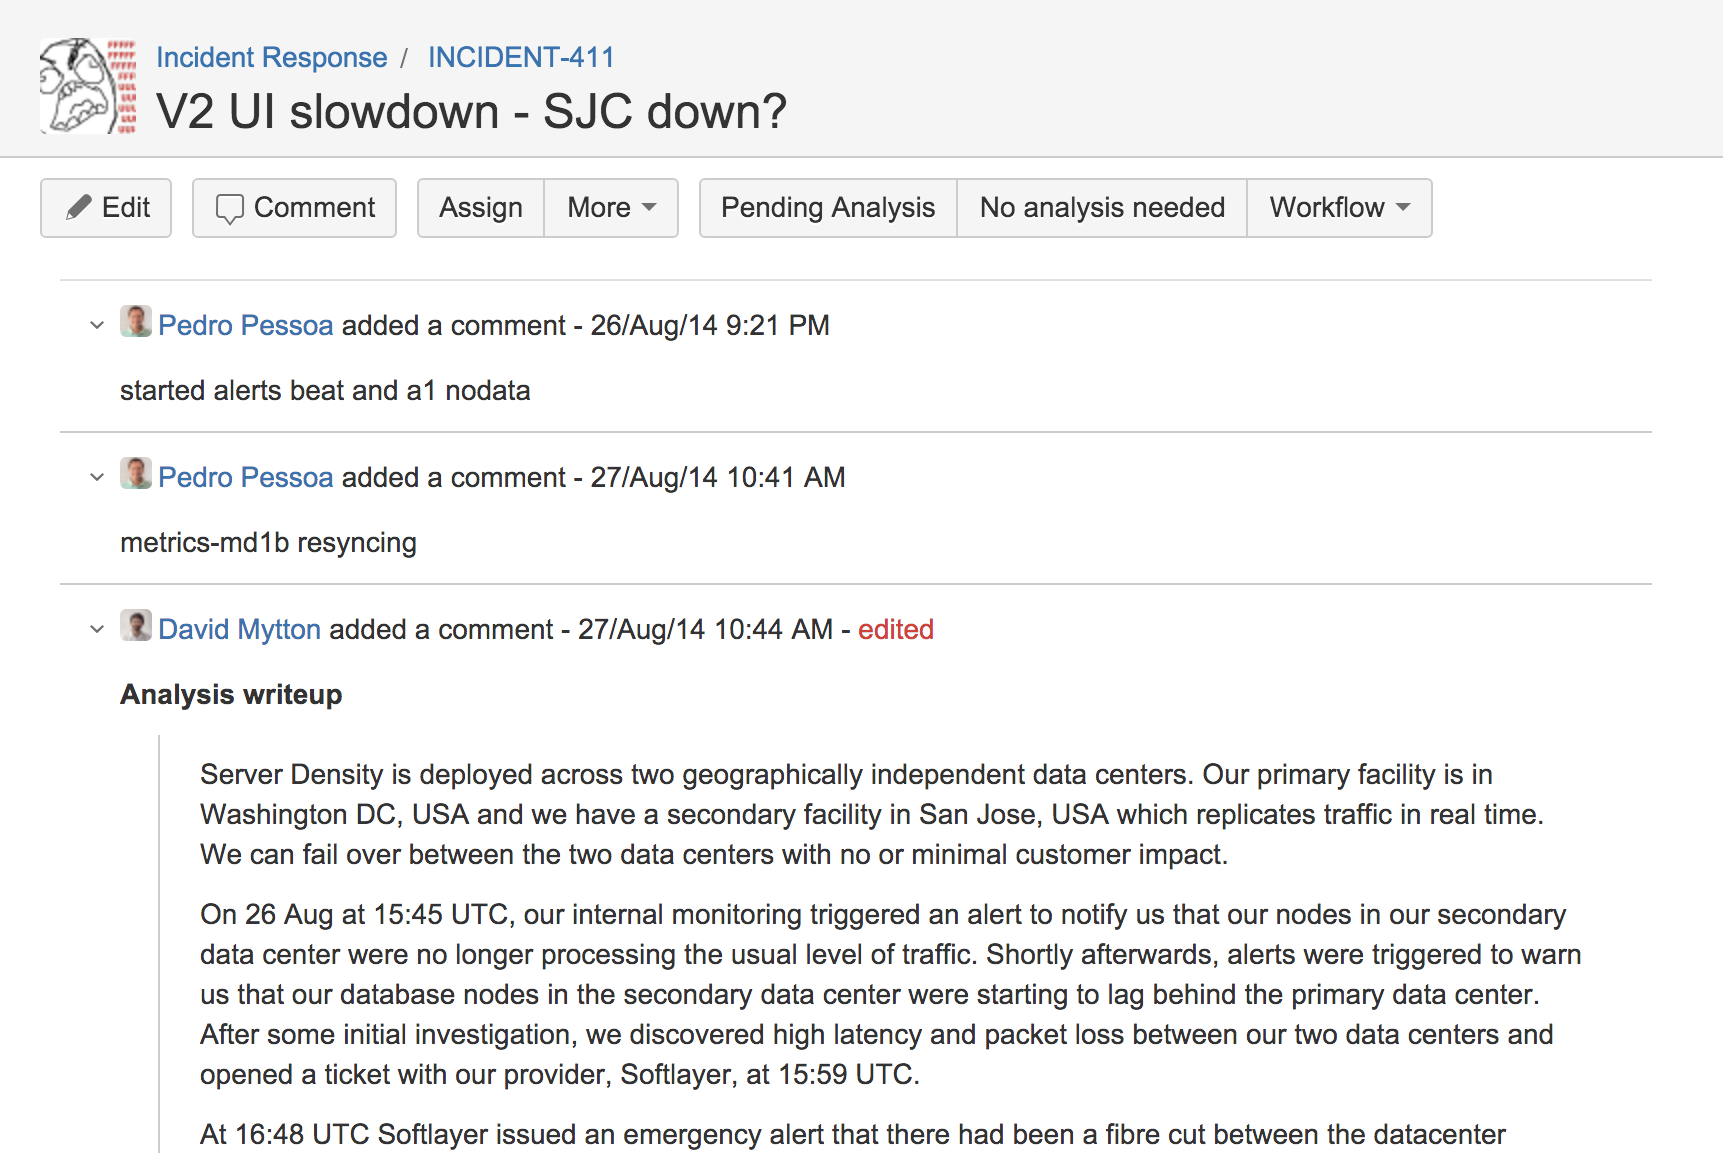This screenshot has width=1723, height=1153.
Task: Open the Incident Response project link
Action: click(x=272, y=57)
